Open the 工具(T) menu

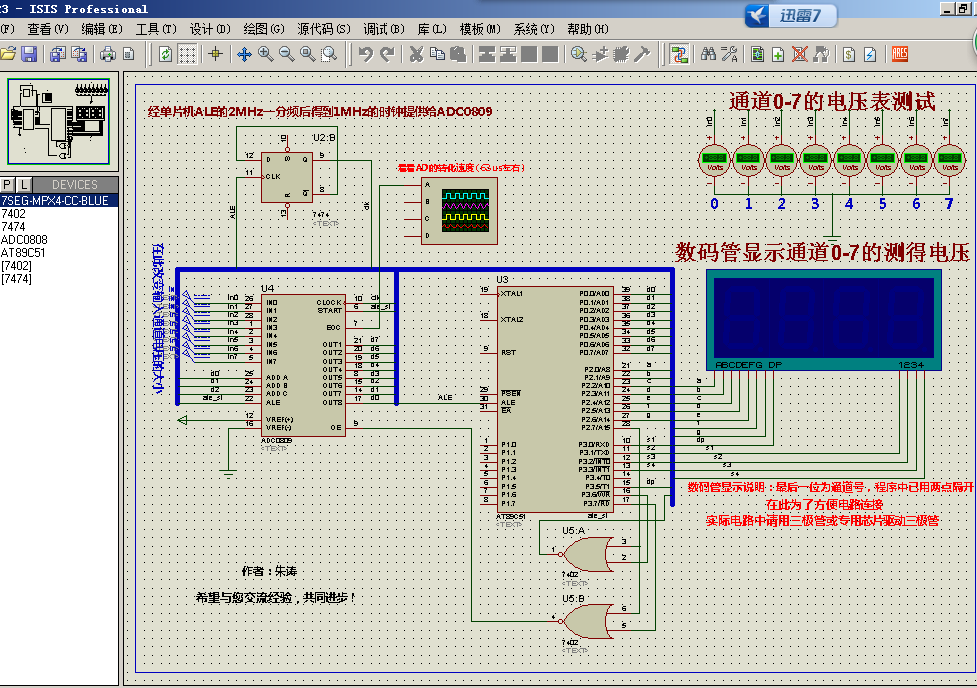156,29
